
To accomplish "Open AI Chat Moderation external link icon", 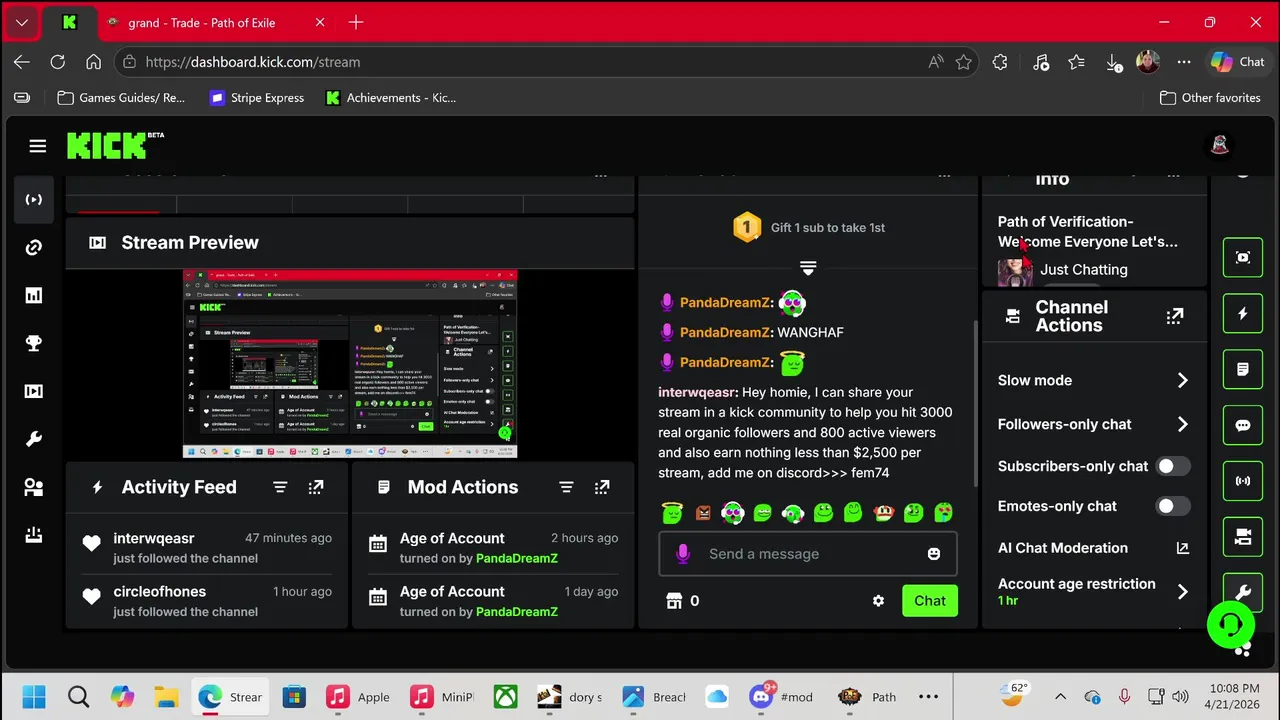I will (1182, 548).
